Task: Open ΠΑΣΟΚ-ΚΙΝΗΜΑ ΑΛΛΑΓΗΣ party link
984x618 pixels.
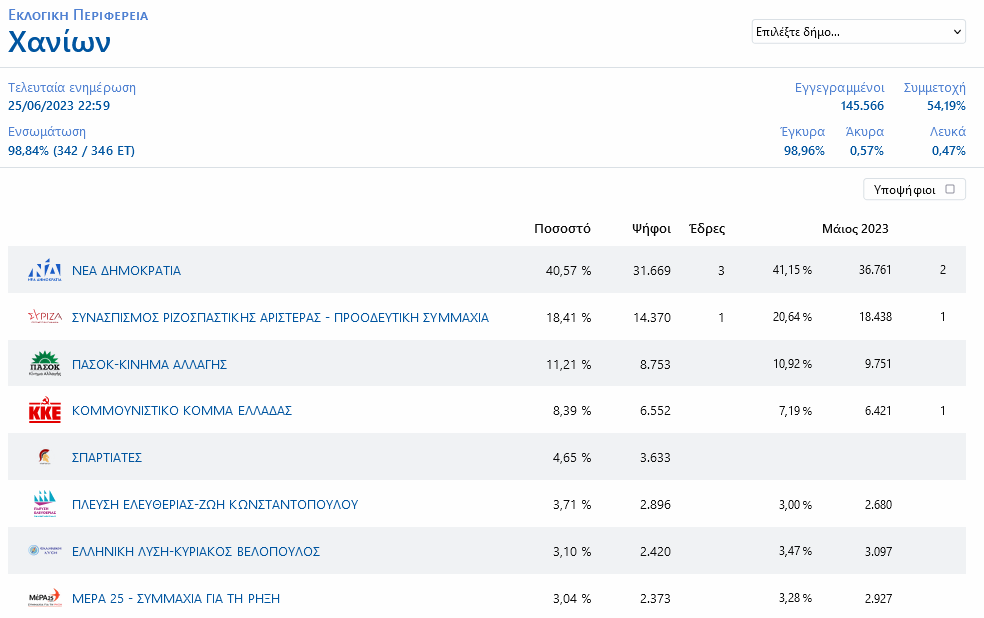Action: coord(149,364)
